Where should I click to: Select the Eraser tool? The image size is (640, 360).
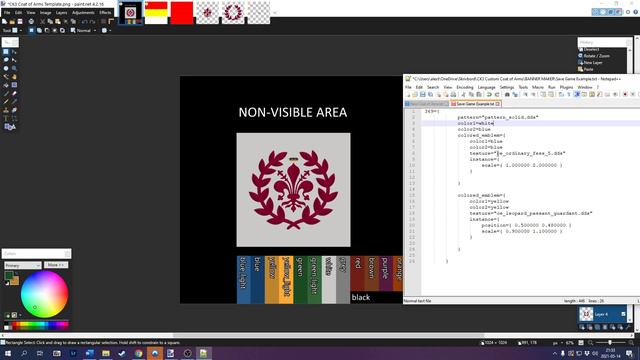click(x=14, y=93)
